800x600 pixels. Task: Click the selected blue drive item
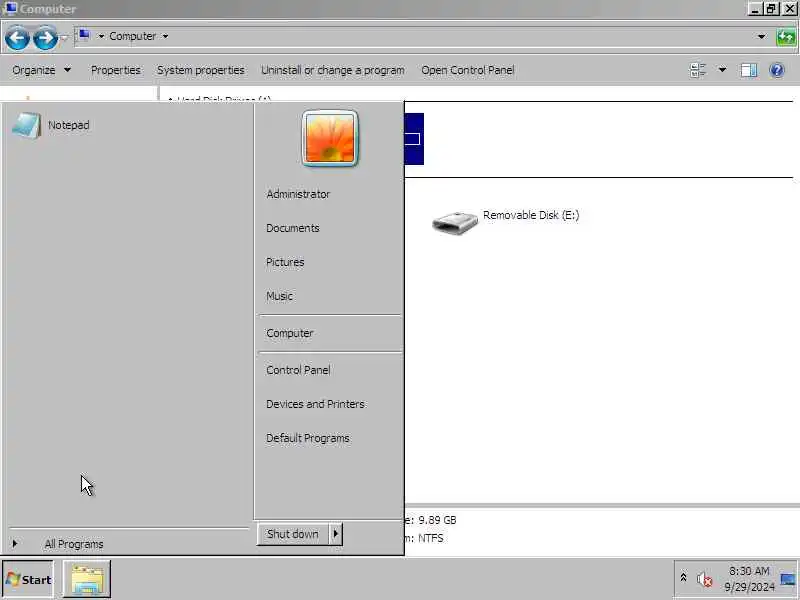pyautogui.click(x=414, y=139)
